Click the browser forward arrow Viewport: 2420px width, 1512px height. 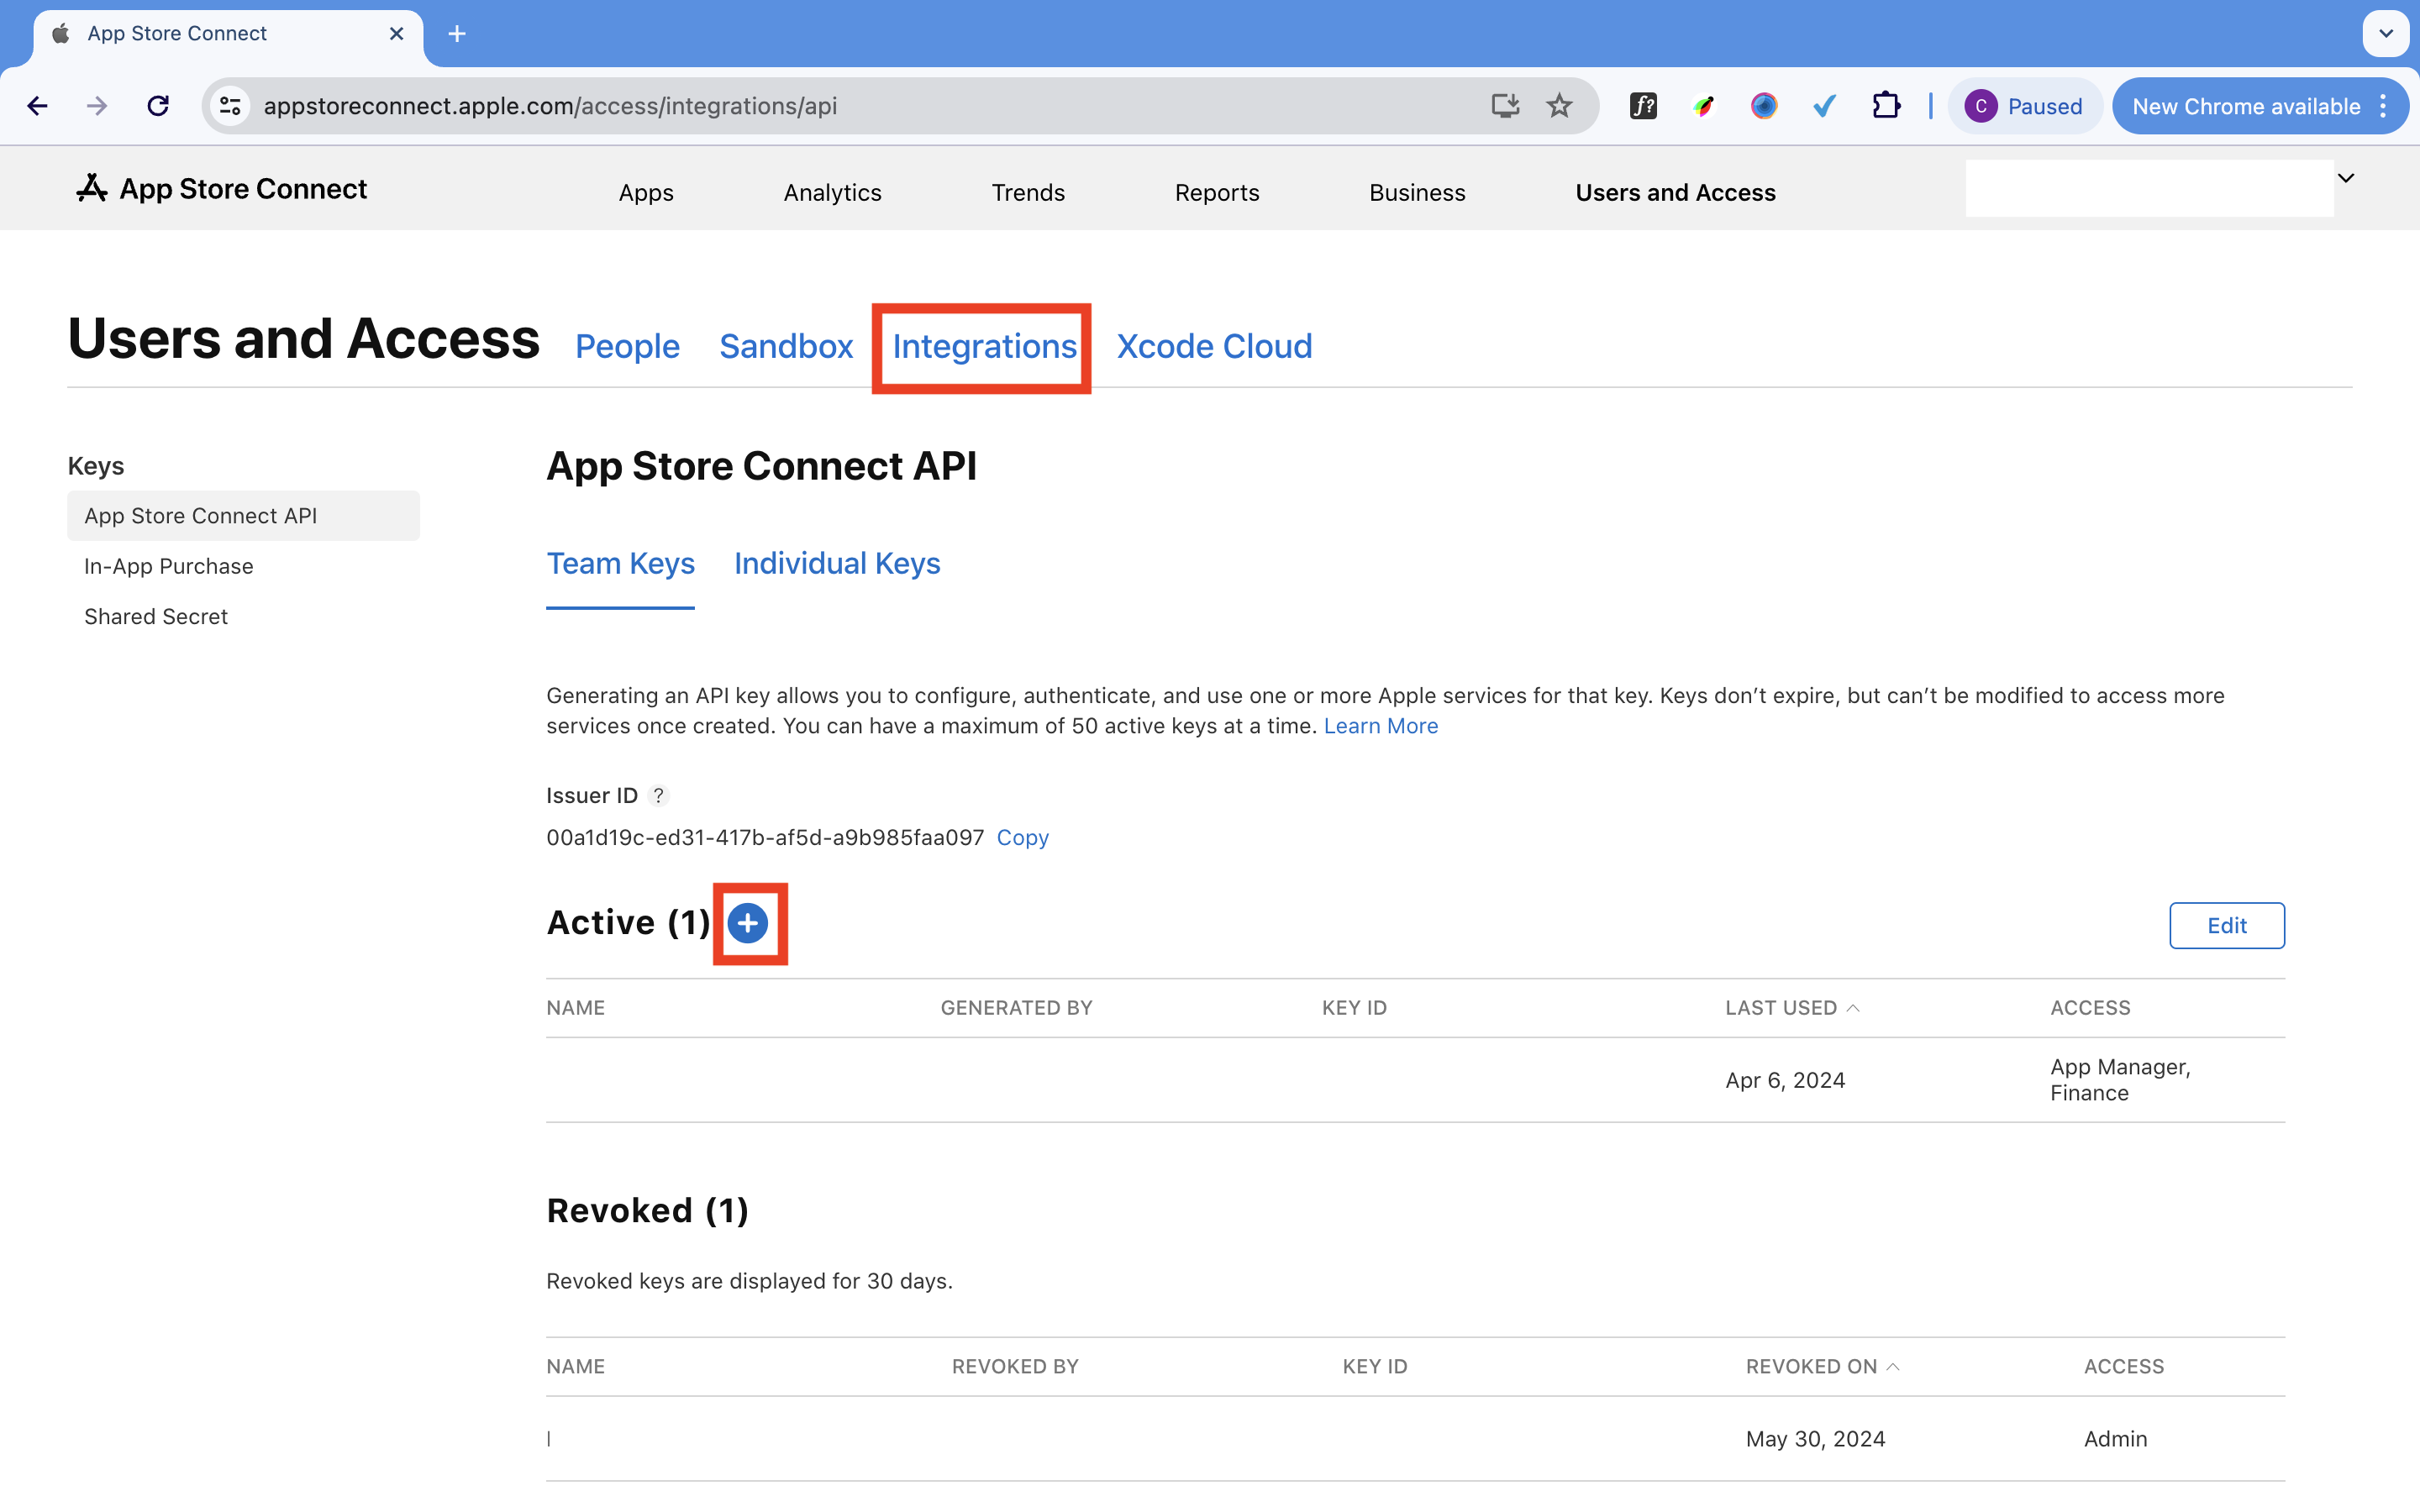pos(97,106)
